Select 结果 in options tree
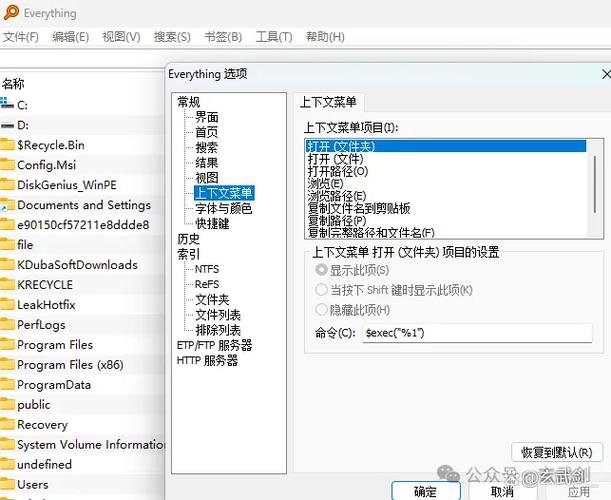The image size is (611, 500). click(207, 163)
